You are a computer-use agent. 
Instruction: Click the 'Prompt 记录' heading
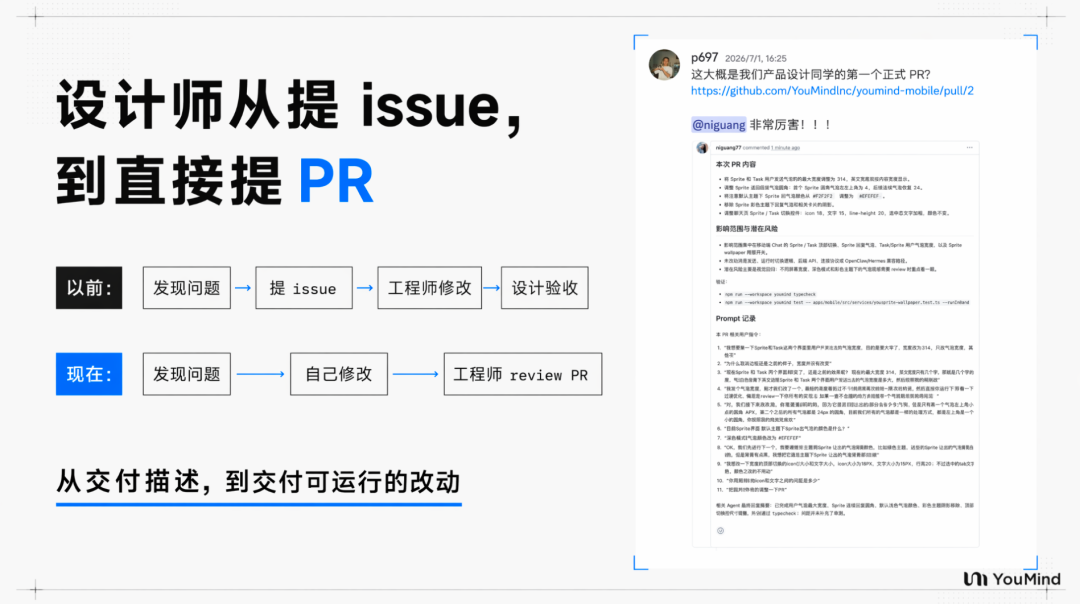coord(736,318)
